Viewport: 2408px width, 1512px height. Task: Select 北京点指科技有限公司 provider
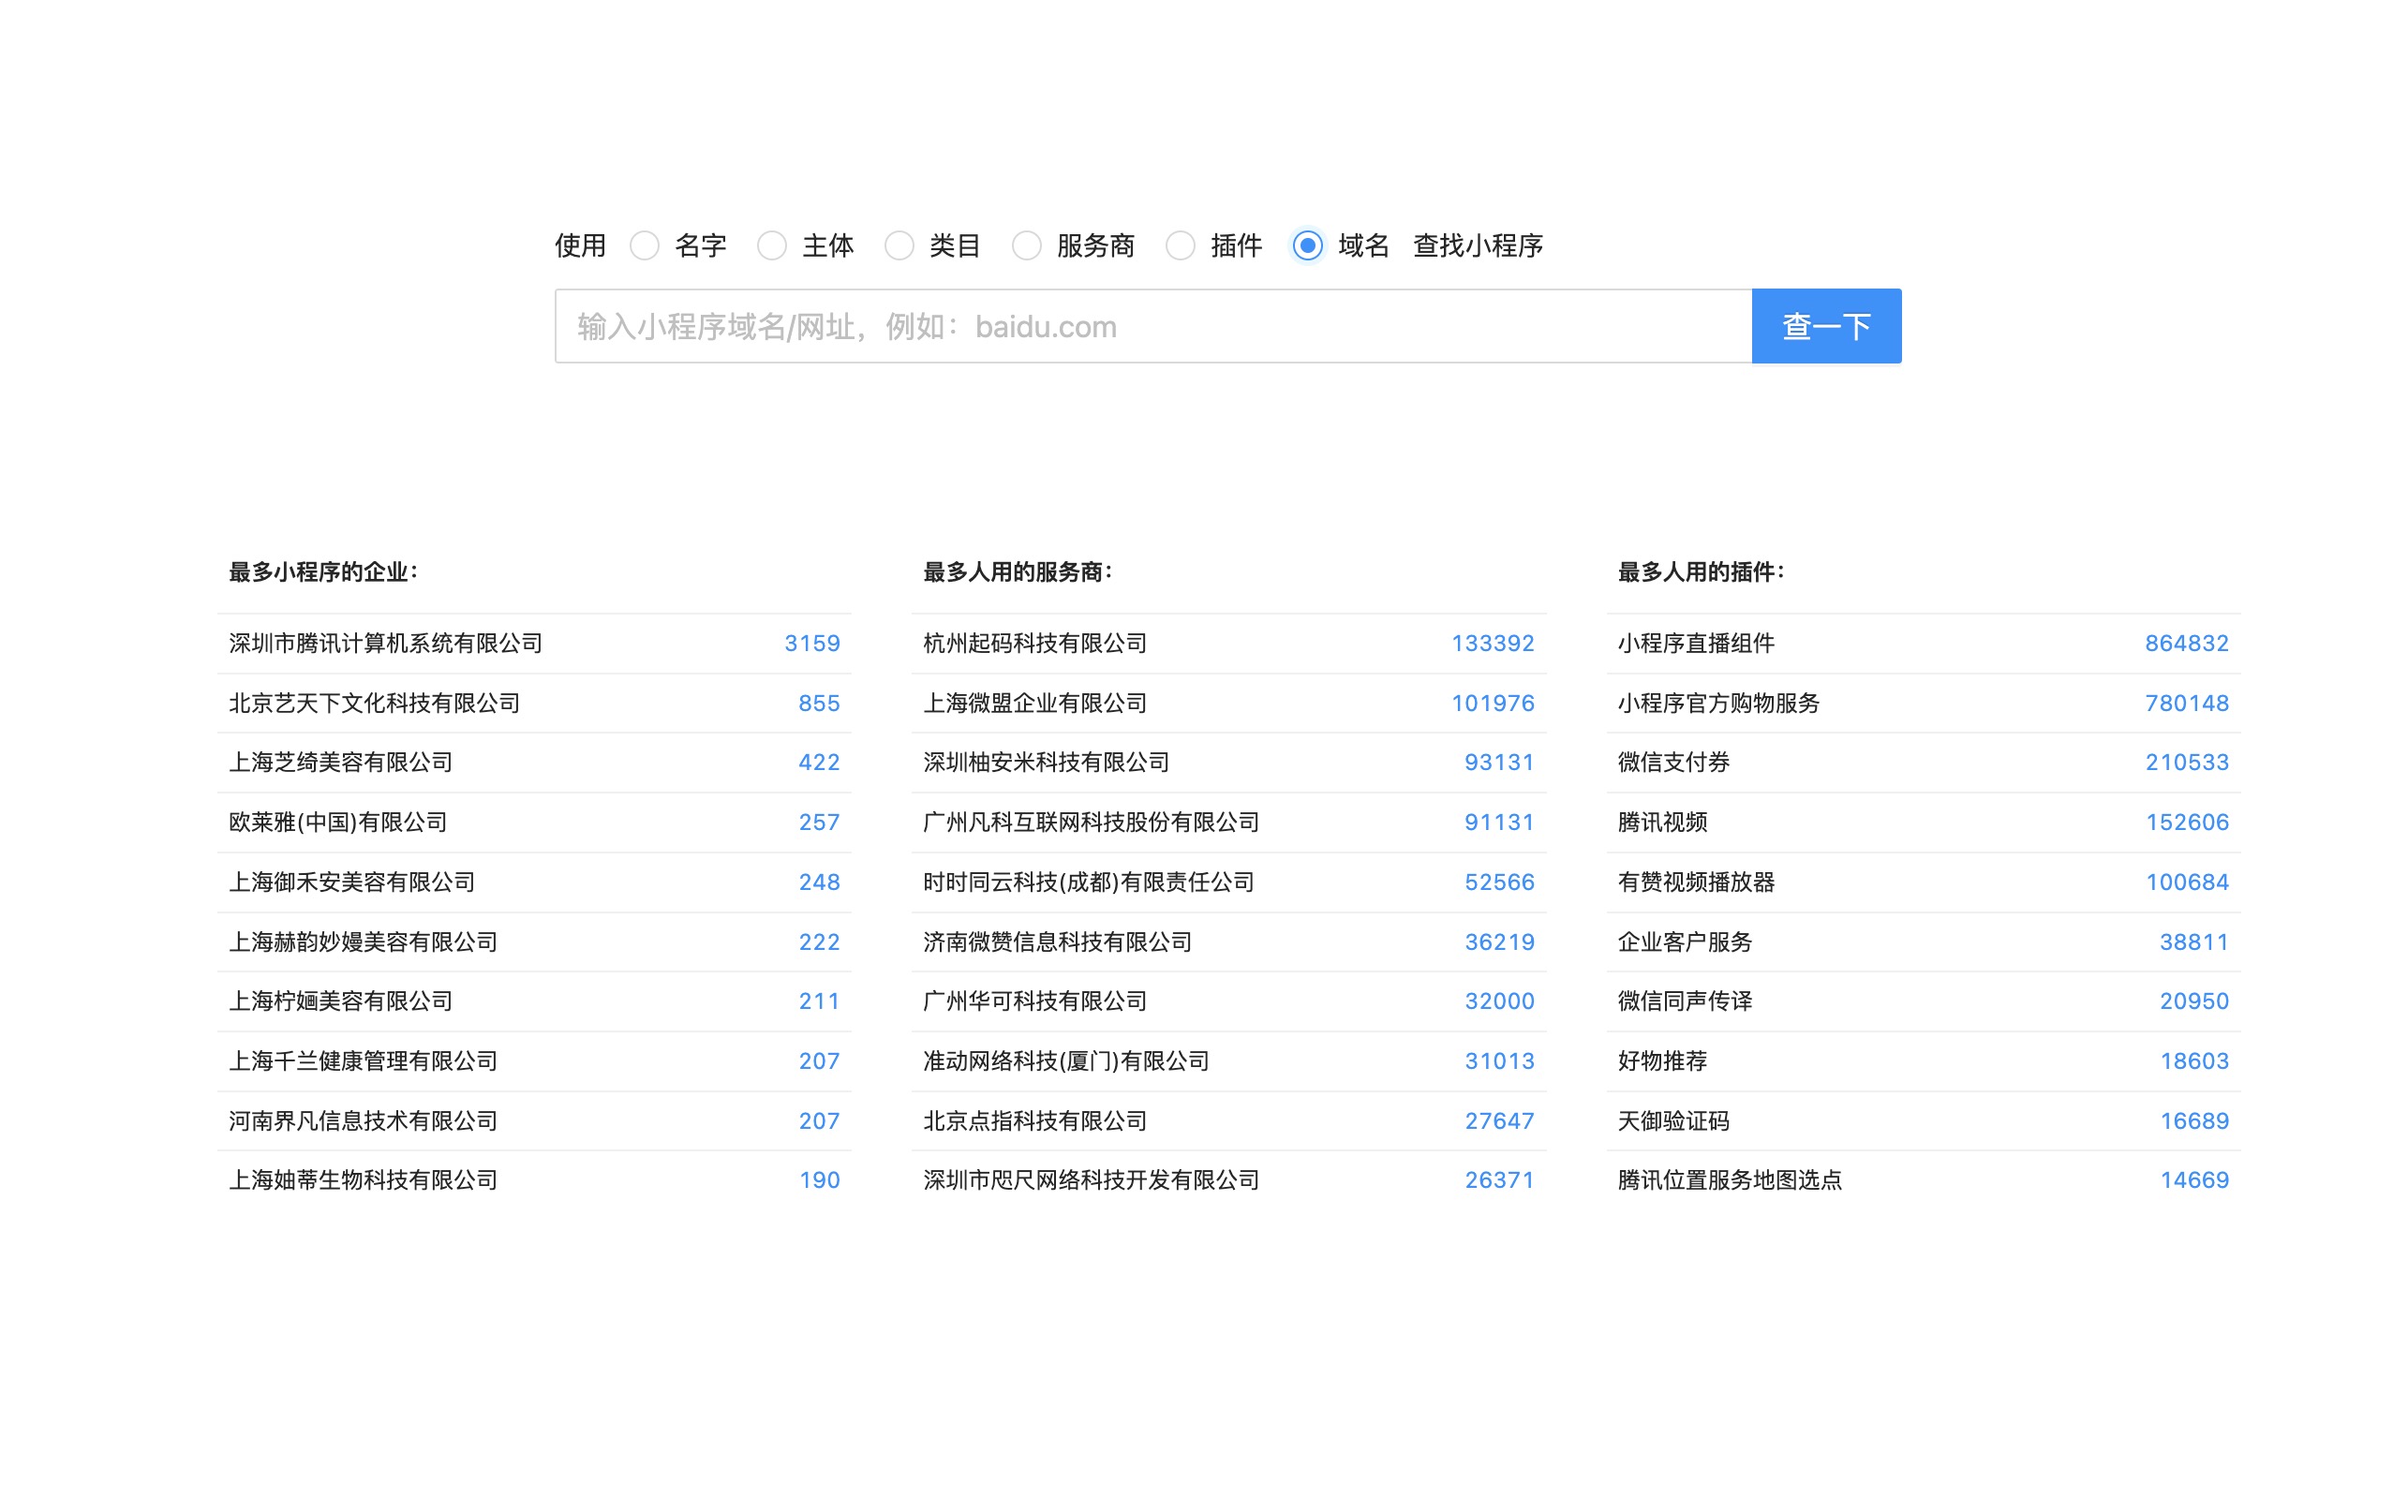pos(1034,1121)
